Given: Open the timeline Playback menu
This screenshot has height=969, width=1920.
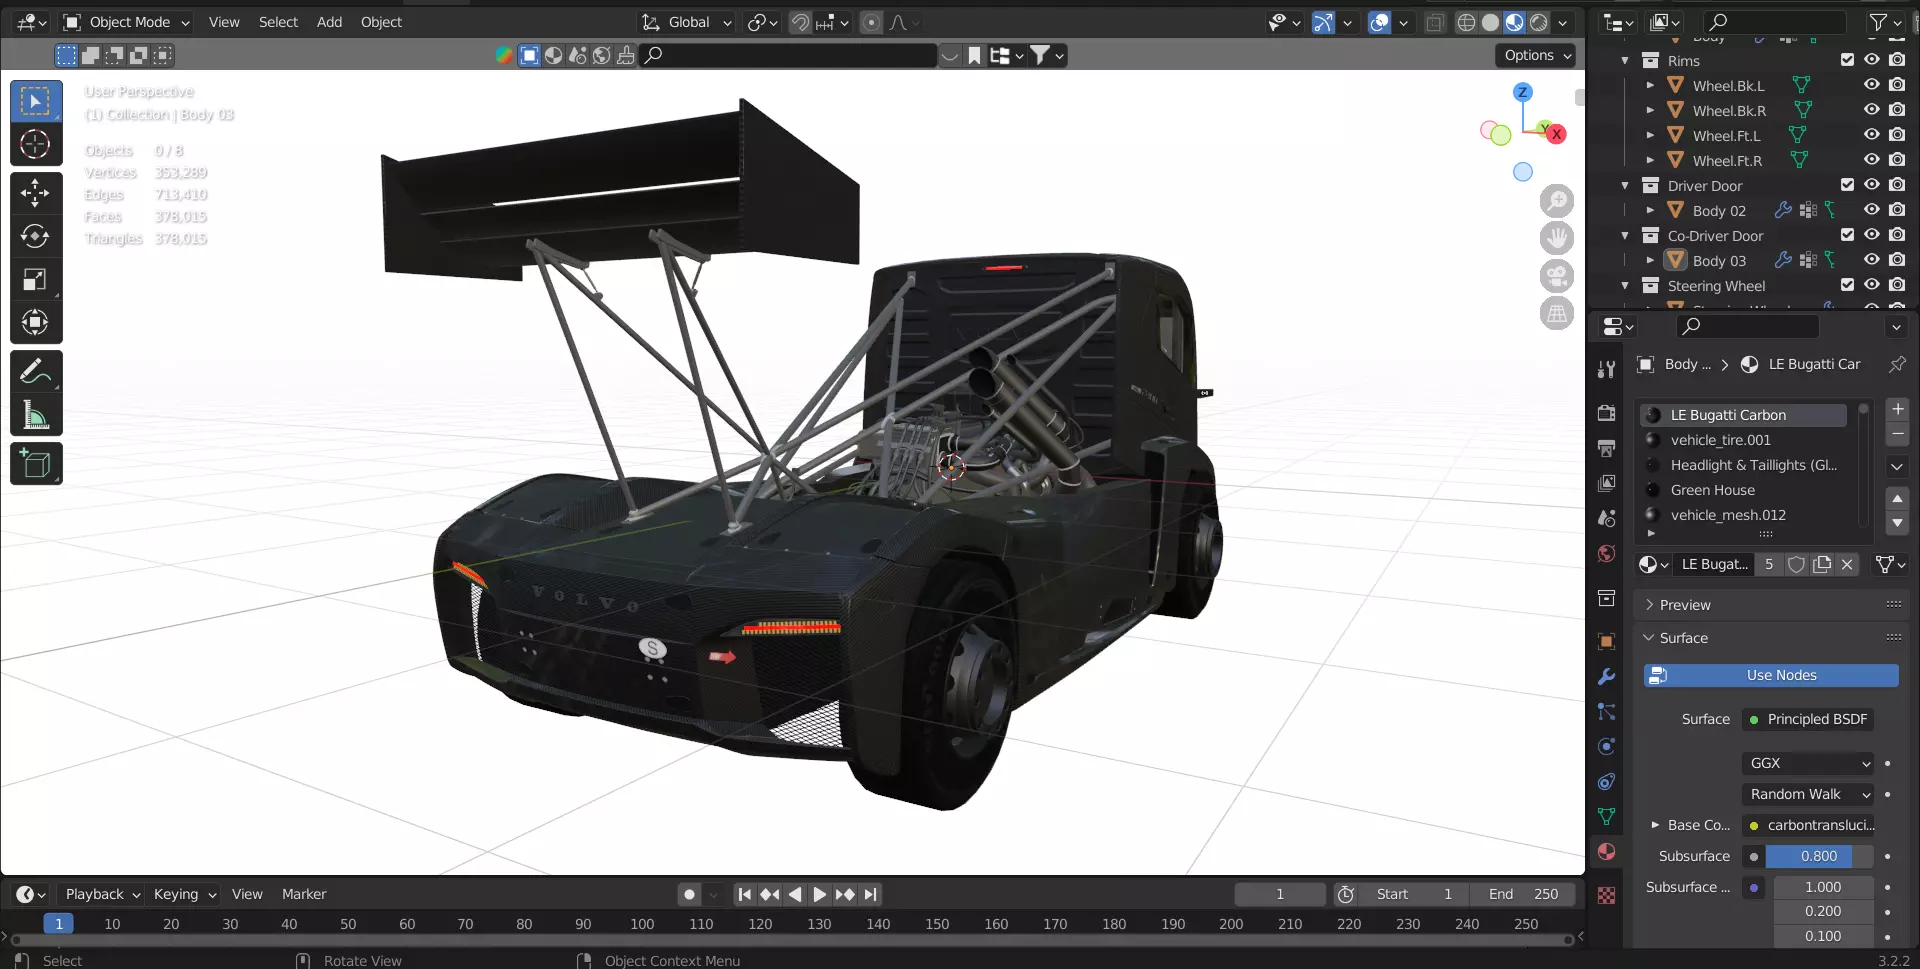Looking at the screenshot, I should 102,894.
